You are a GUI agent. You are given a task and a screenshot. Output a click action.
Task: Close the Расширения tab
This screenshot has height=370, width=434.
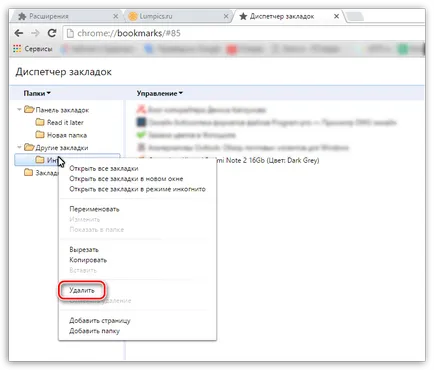coord(115,16)
